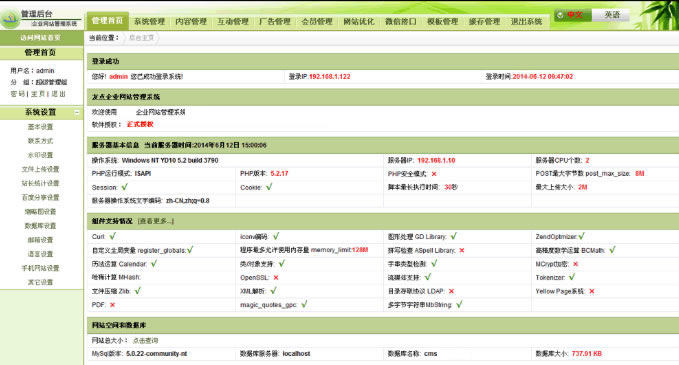Click the 后台主页 breadcrumb
This screenshot has height=365, width=679.
point(142,38)
